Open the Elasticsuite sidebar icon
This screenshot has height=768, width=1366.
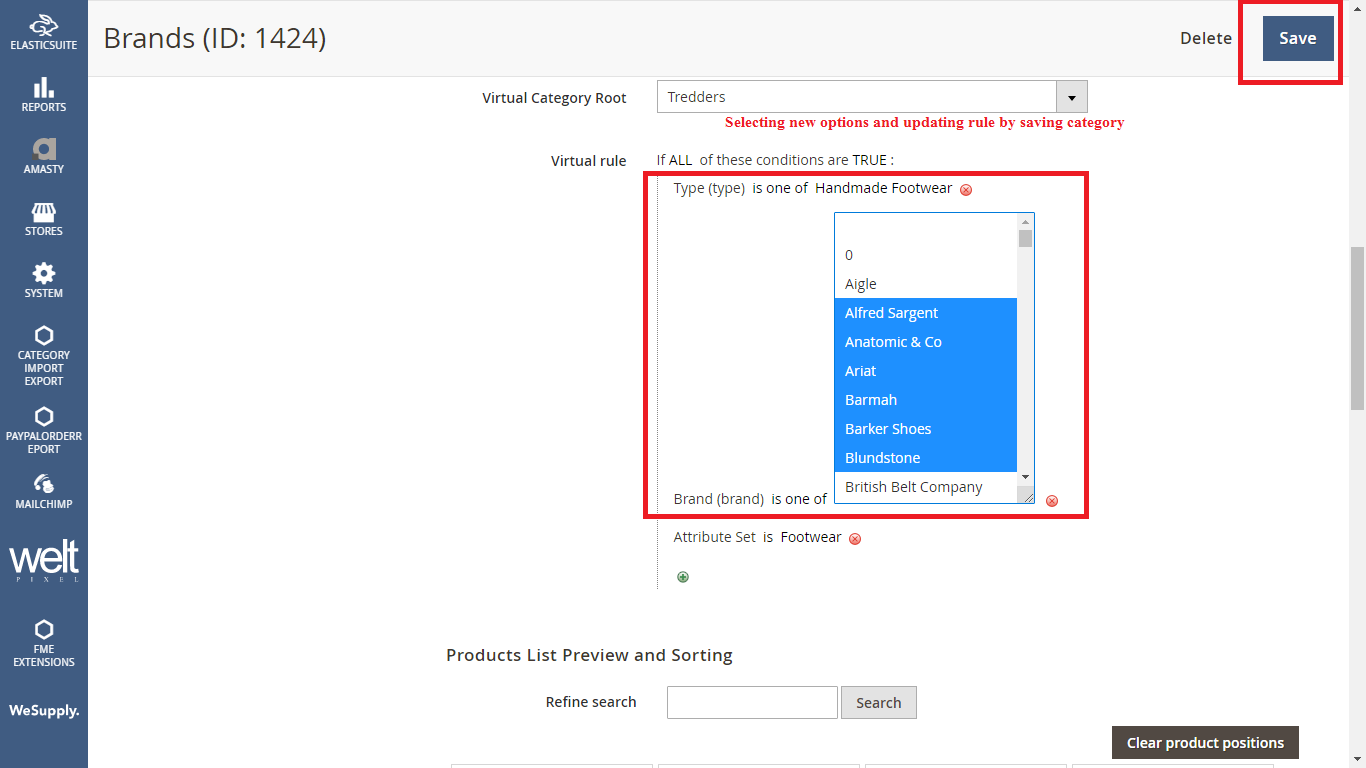tap(43, 30)
